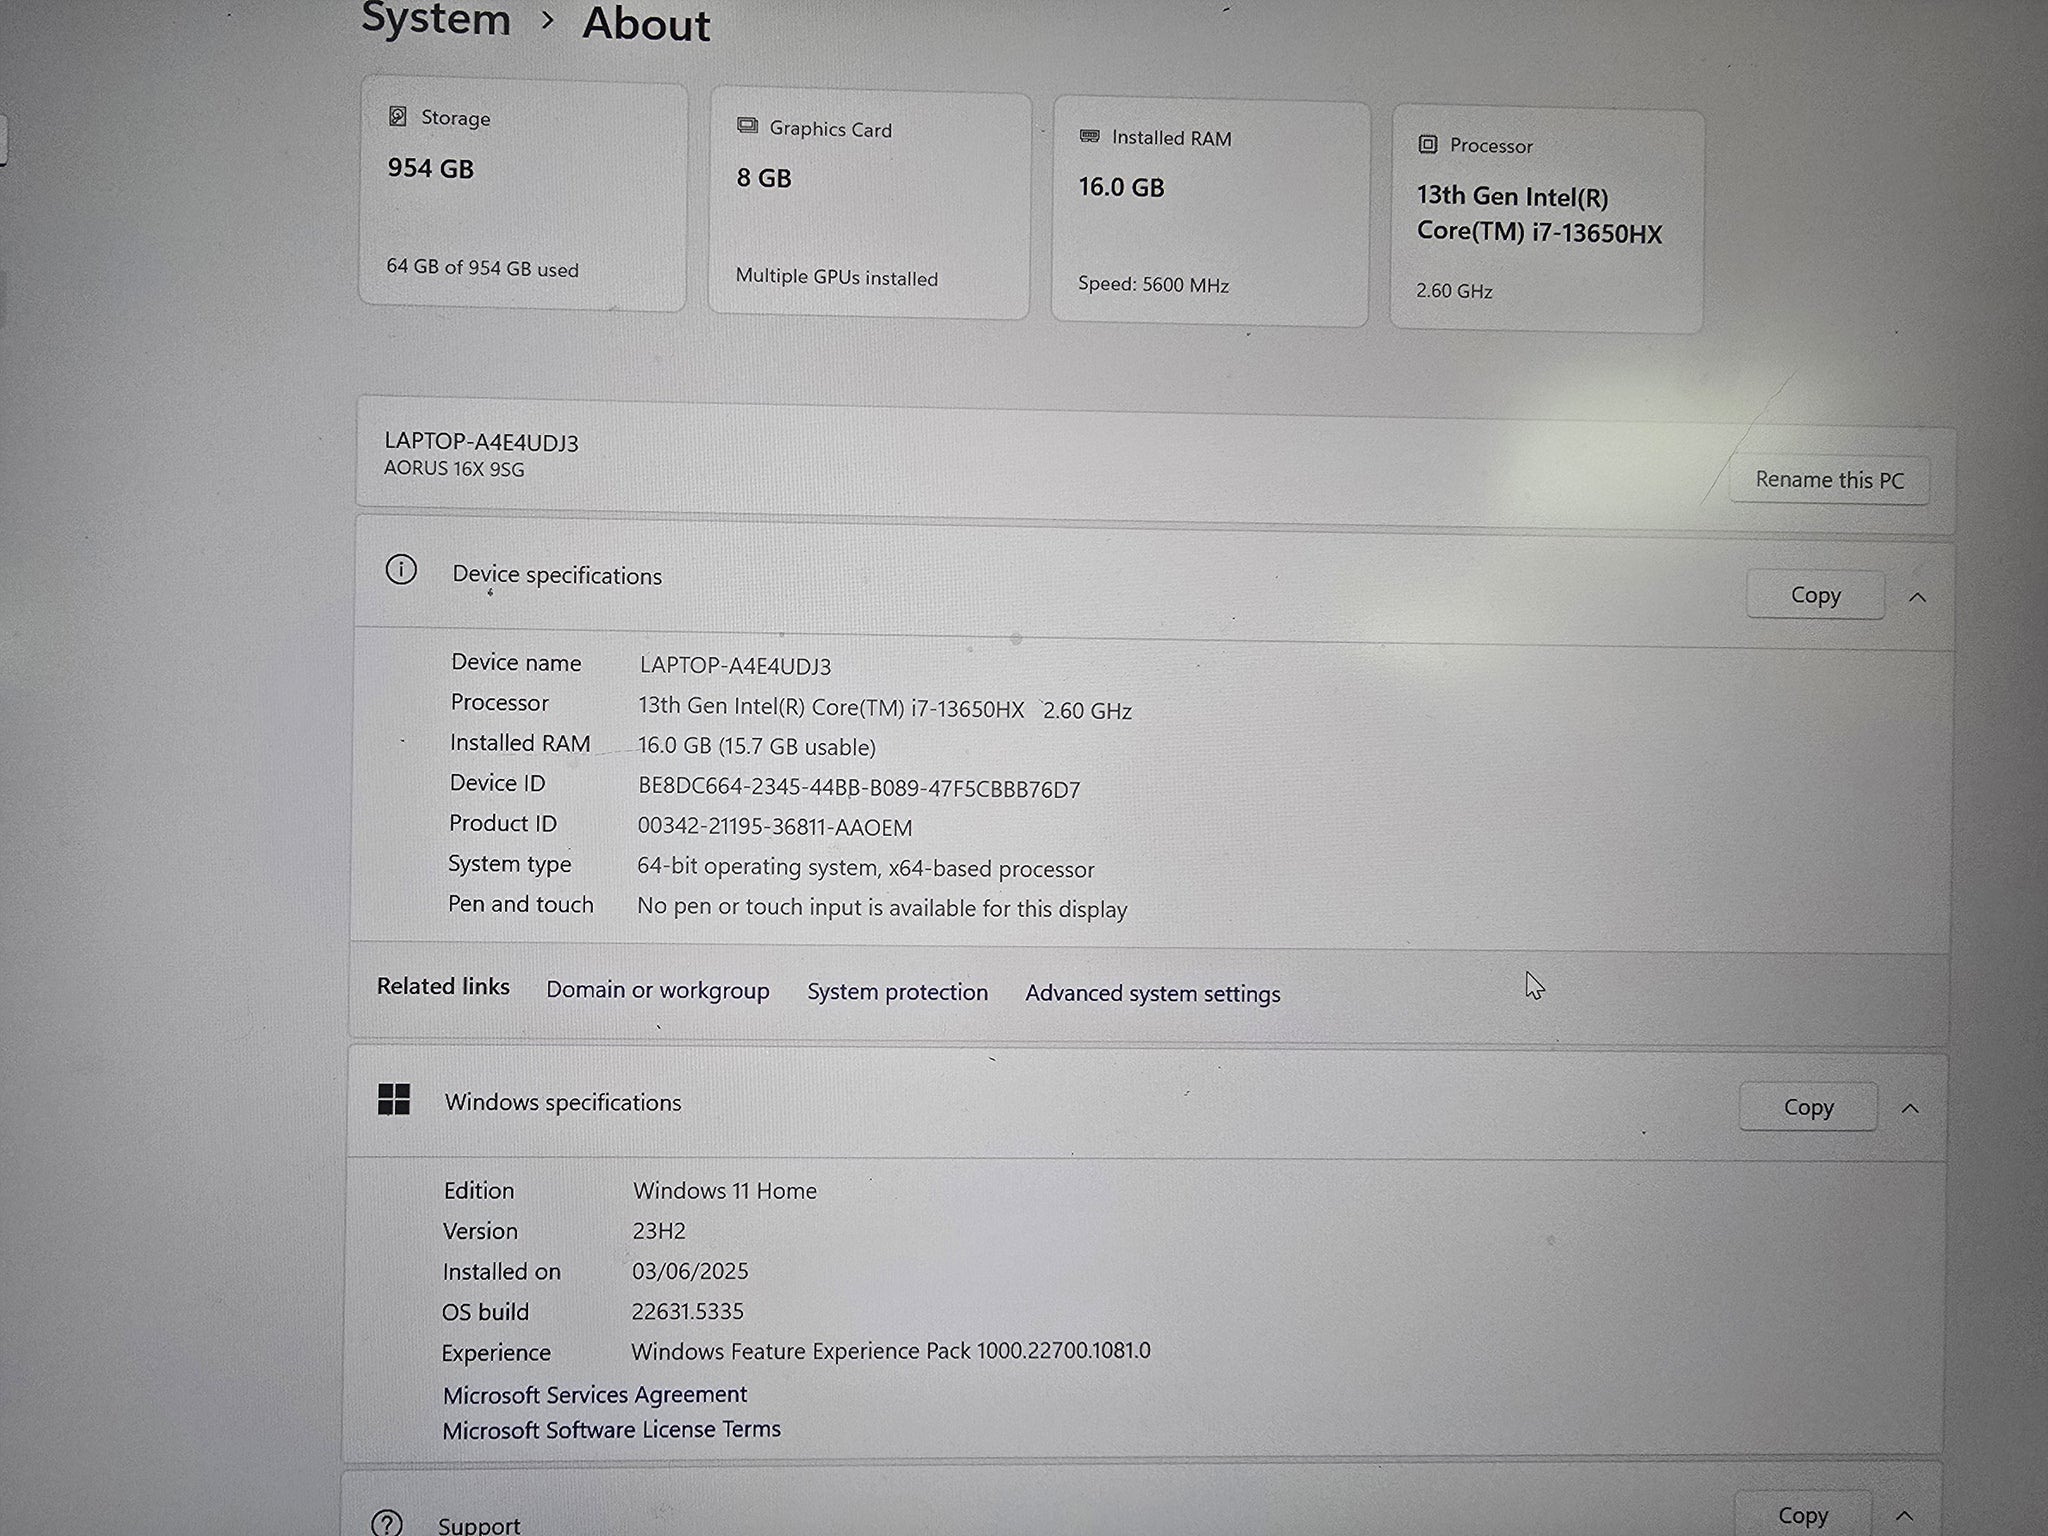Open Domain or workgroup link
Screen dimensions: 2048x1536
tap(658, 990)
